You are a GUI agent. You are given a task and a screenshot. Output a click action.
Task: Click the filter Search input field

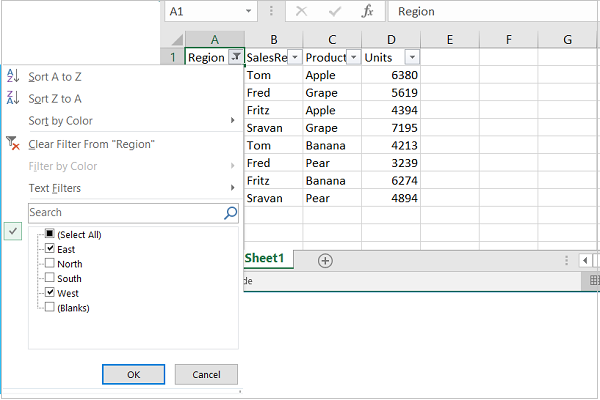[x=125, y=212]
